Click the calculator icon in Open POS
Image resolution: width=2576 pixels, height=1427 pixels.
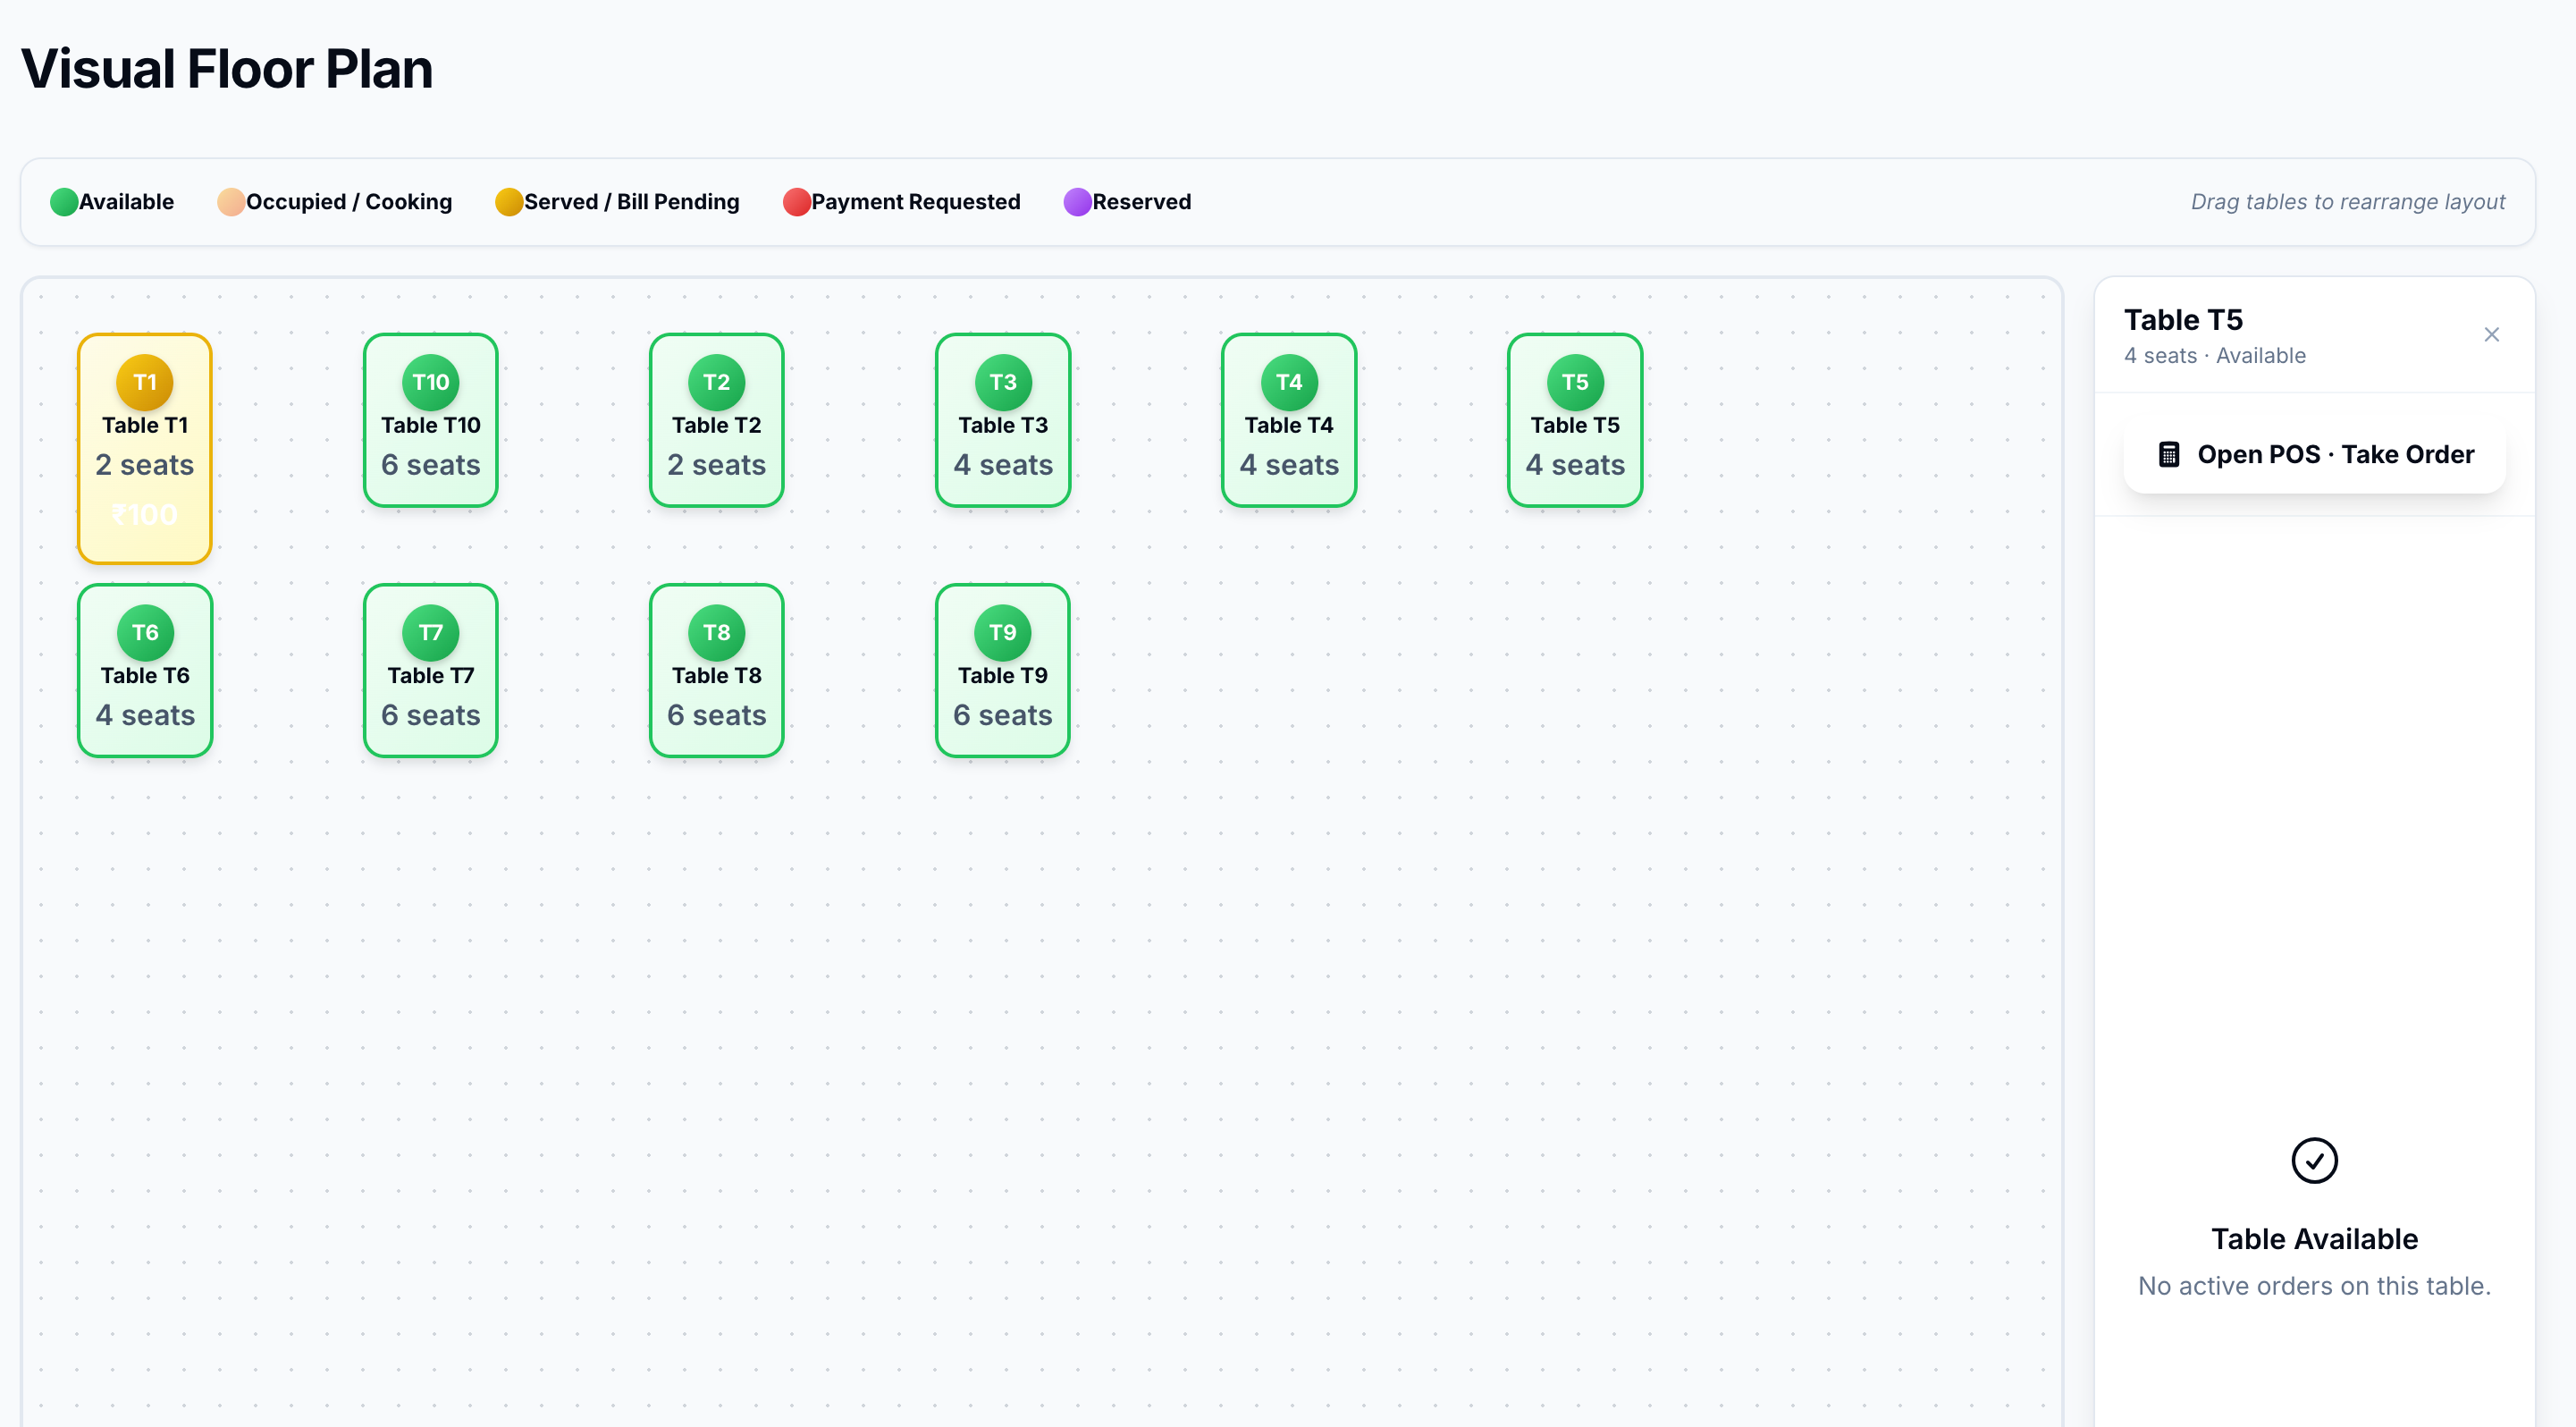tap(2168, 455)
